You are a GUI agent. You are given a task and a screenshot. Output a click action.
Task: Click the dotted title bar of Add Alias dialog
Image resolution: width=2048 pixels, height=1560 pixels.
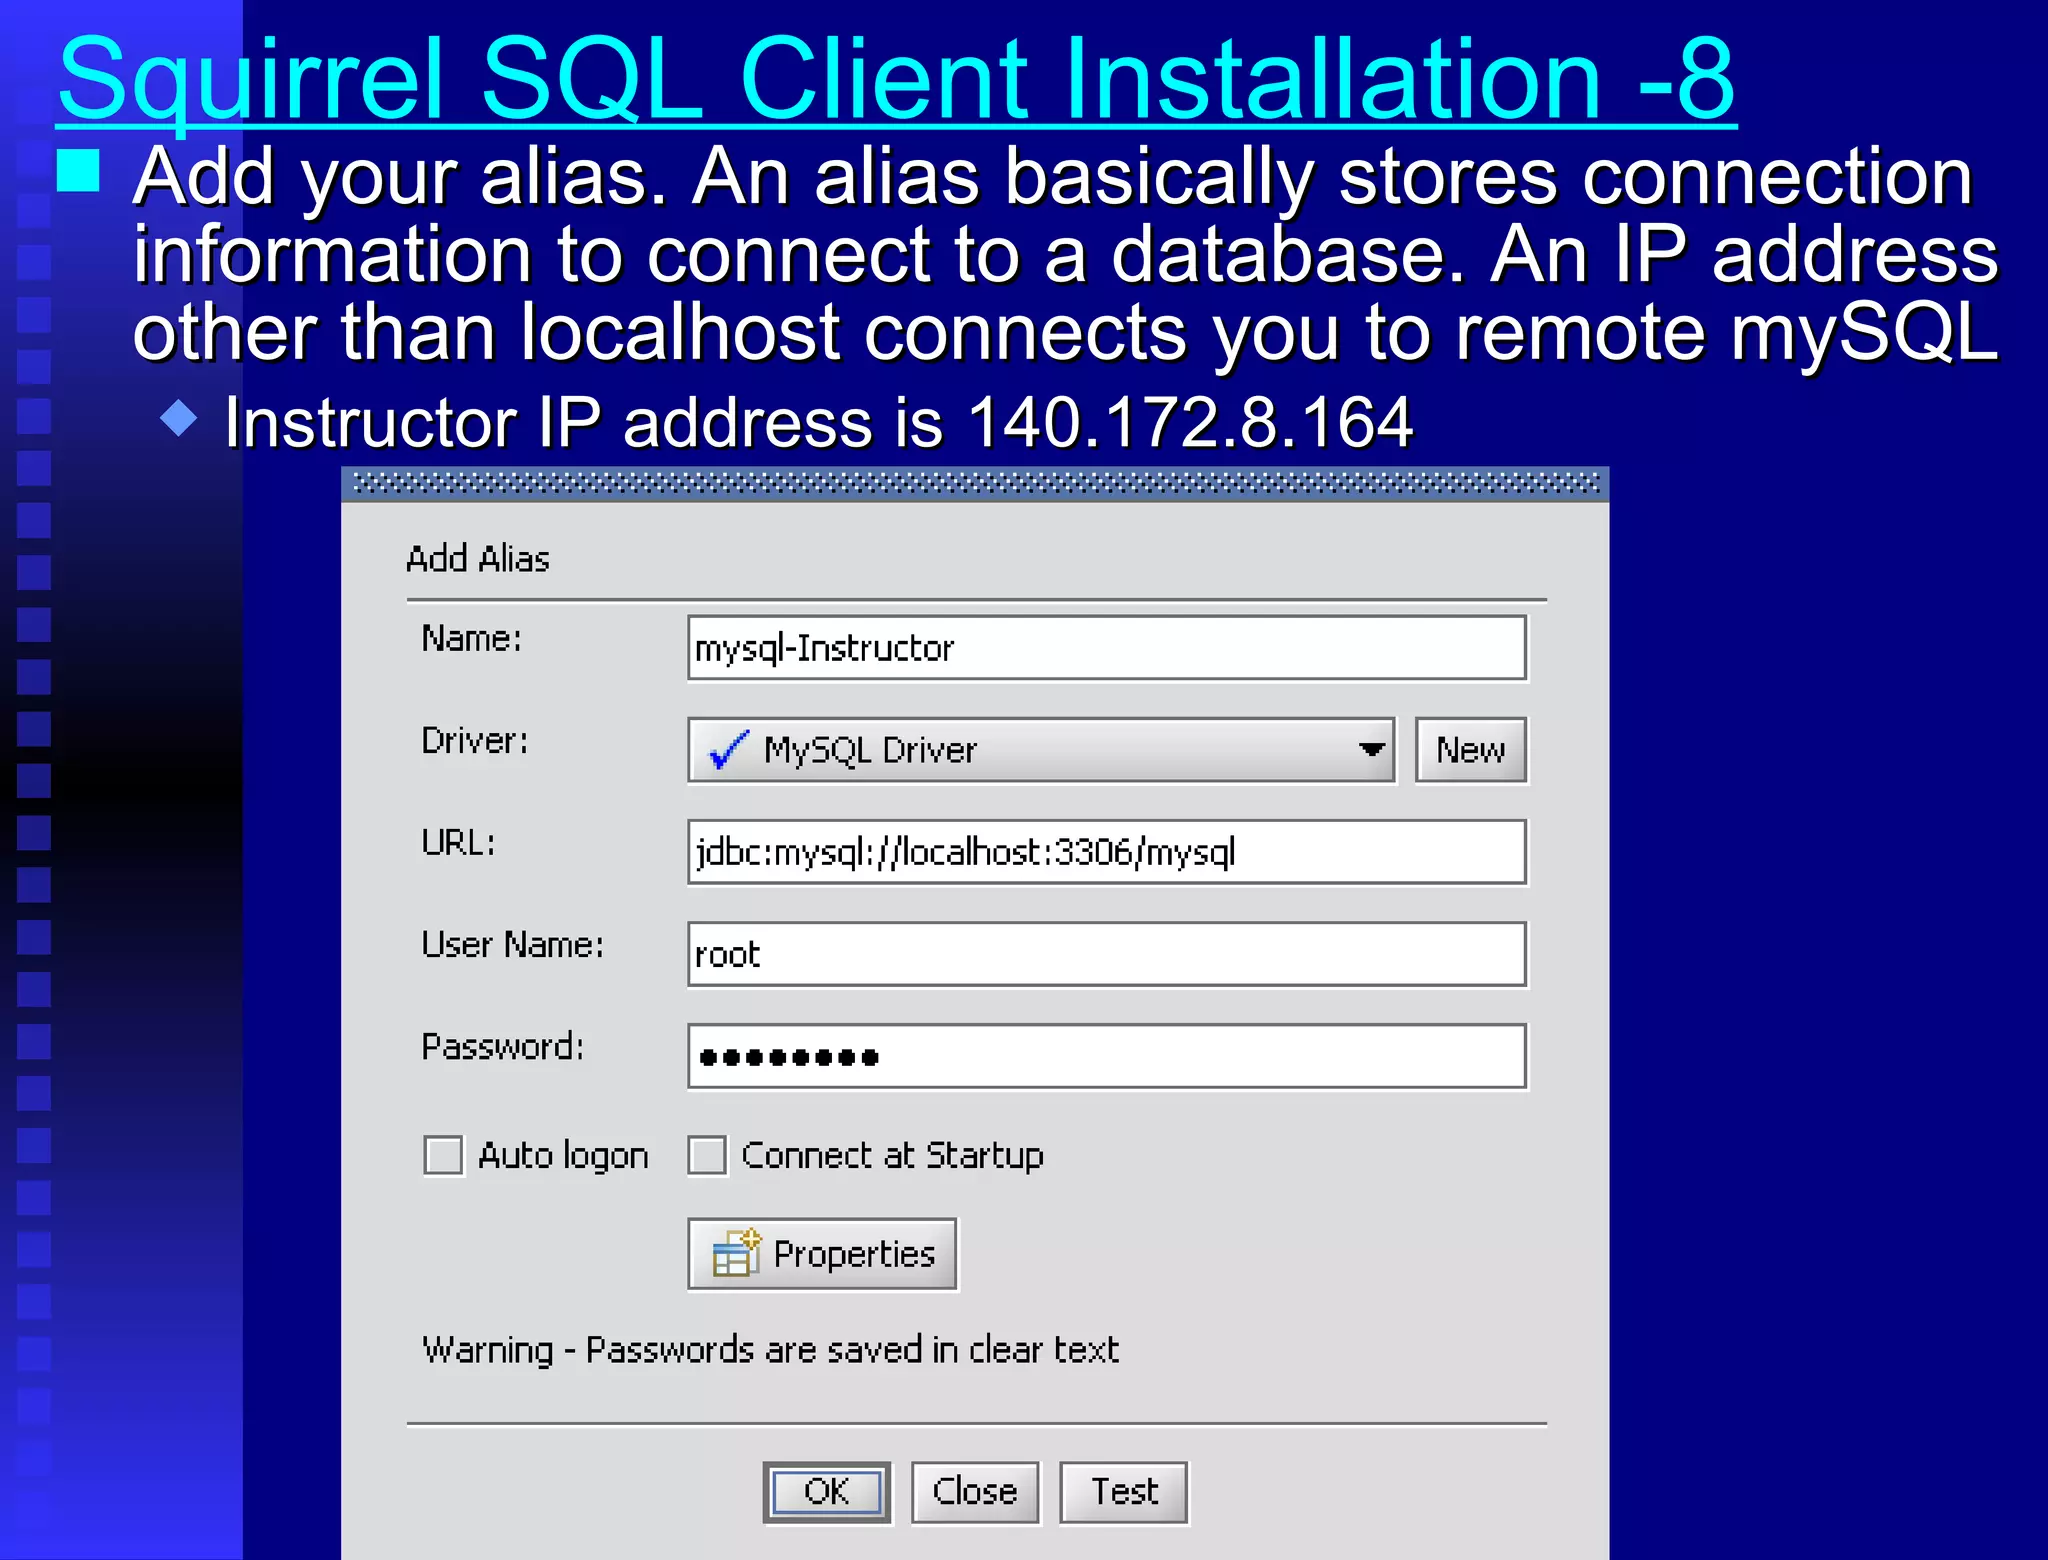975,484
